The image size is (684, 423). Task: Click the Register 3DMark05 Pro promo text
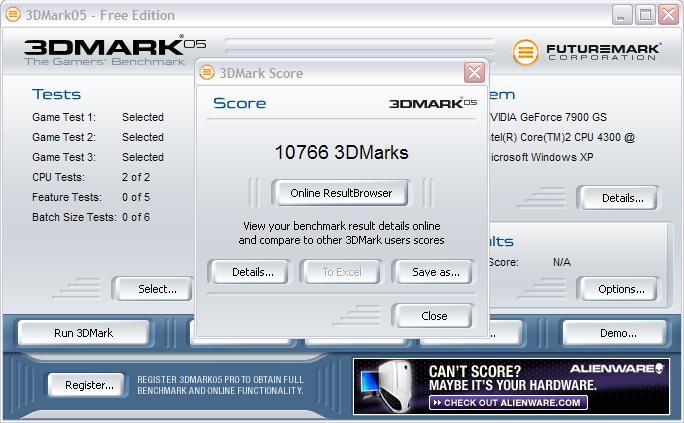pyautogui.click(x=220, y=385)
